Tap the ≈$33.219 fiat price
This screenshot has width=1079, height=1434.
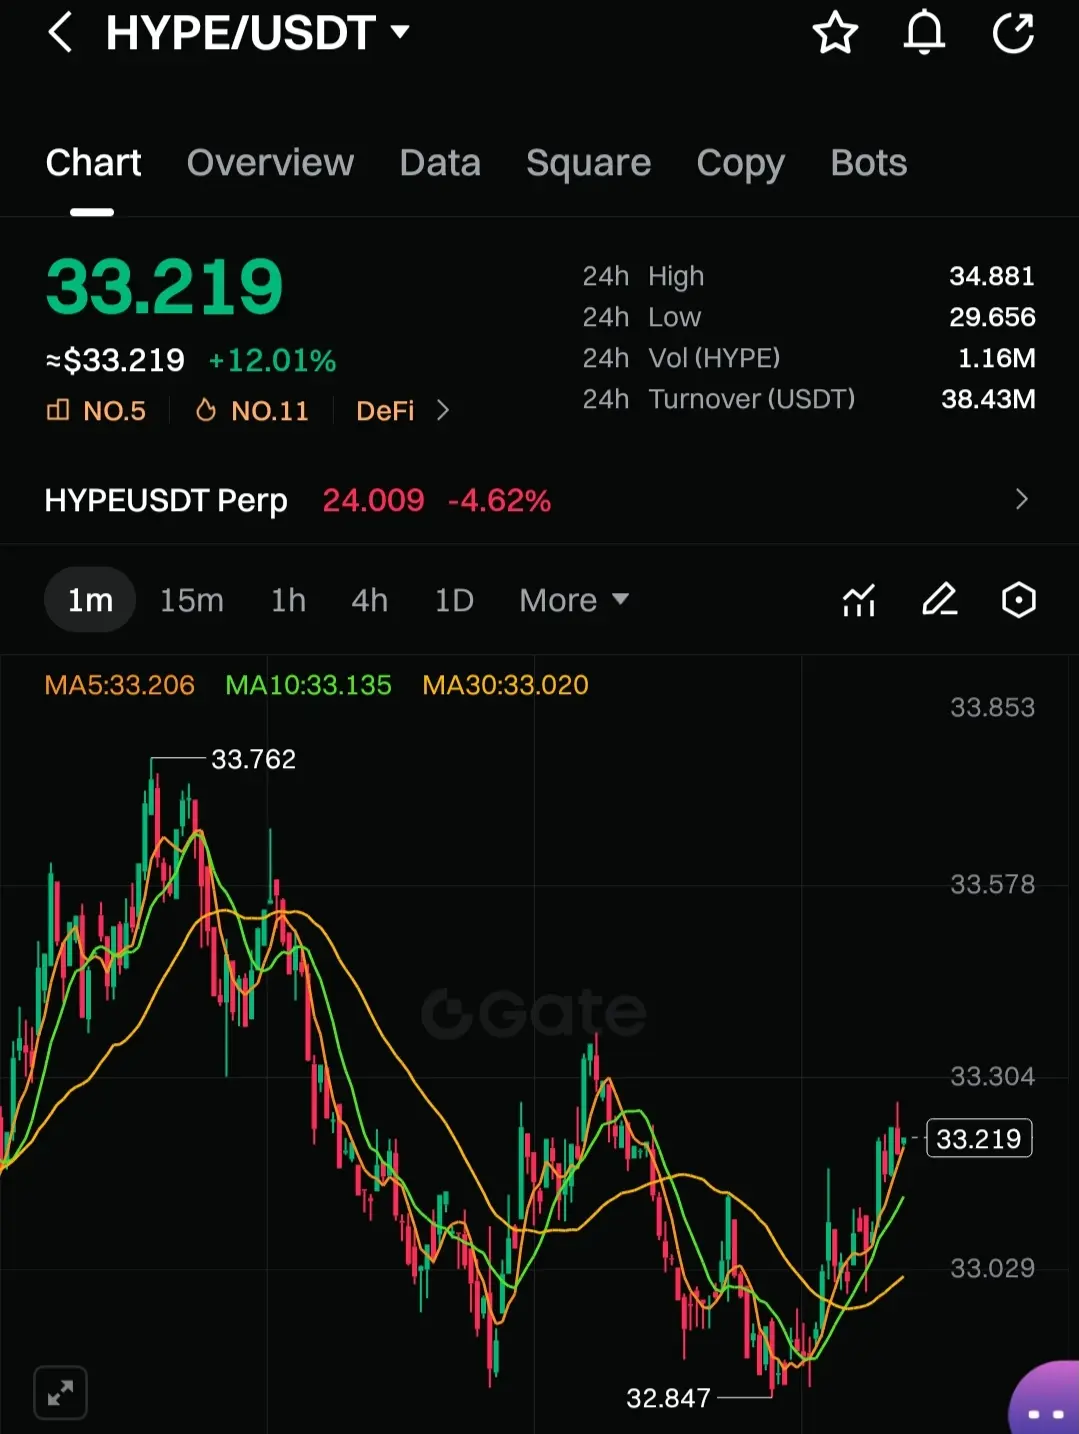(x=115, y=360)
